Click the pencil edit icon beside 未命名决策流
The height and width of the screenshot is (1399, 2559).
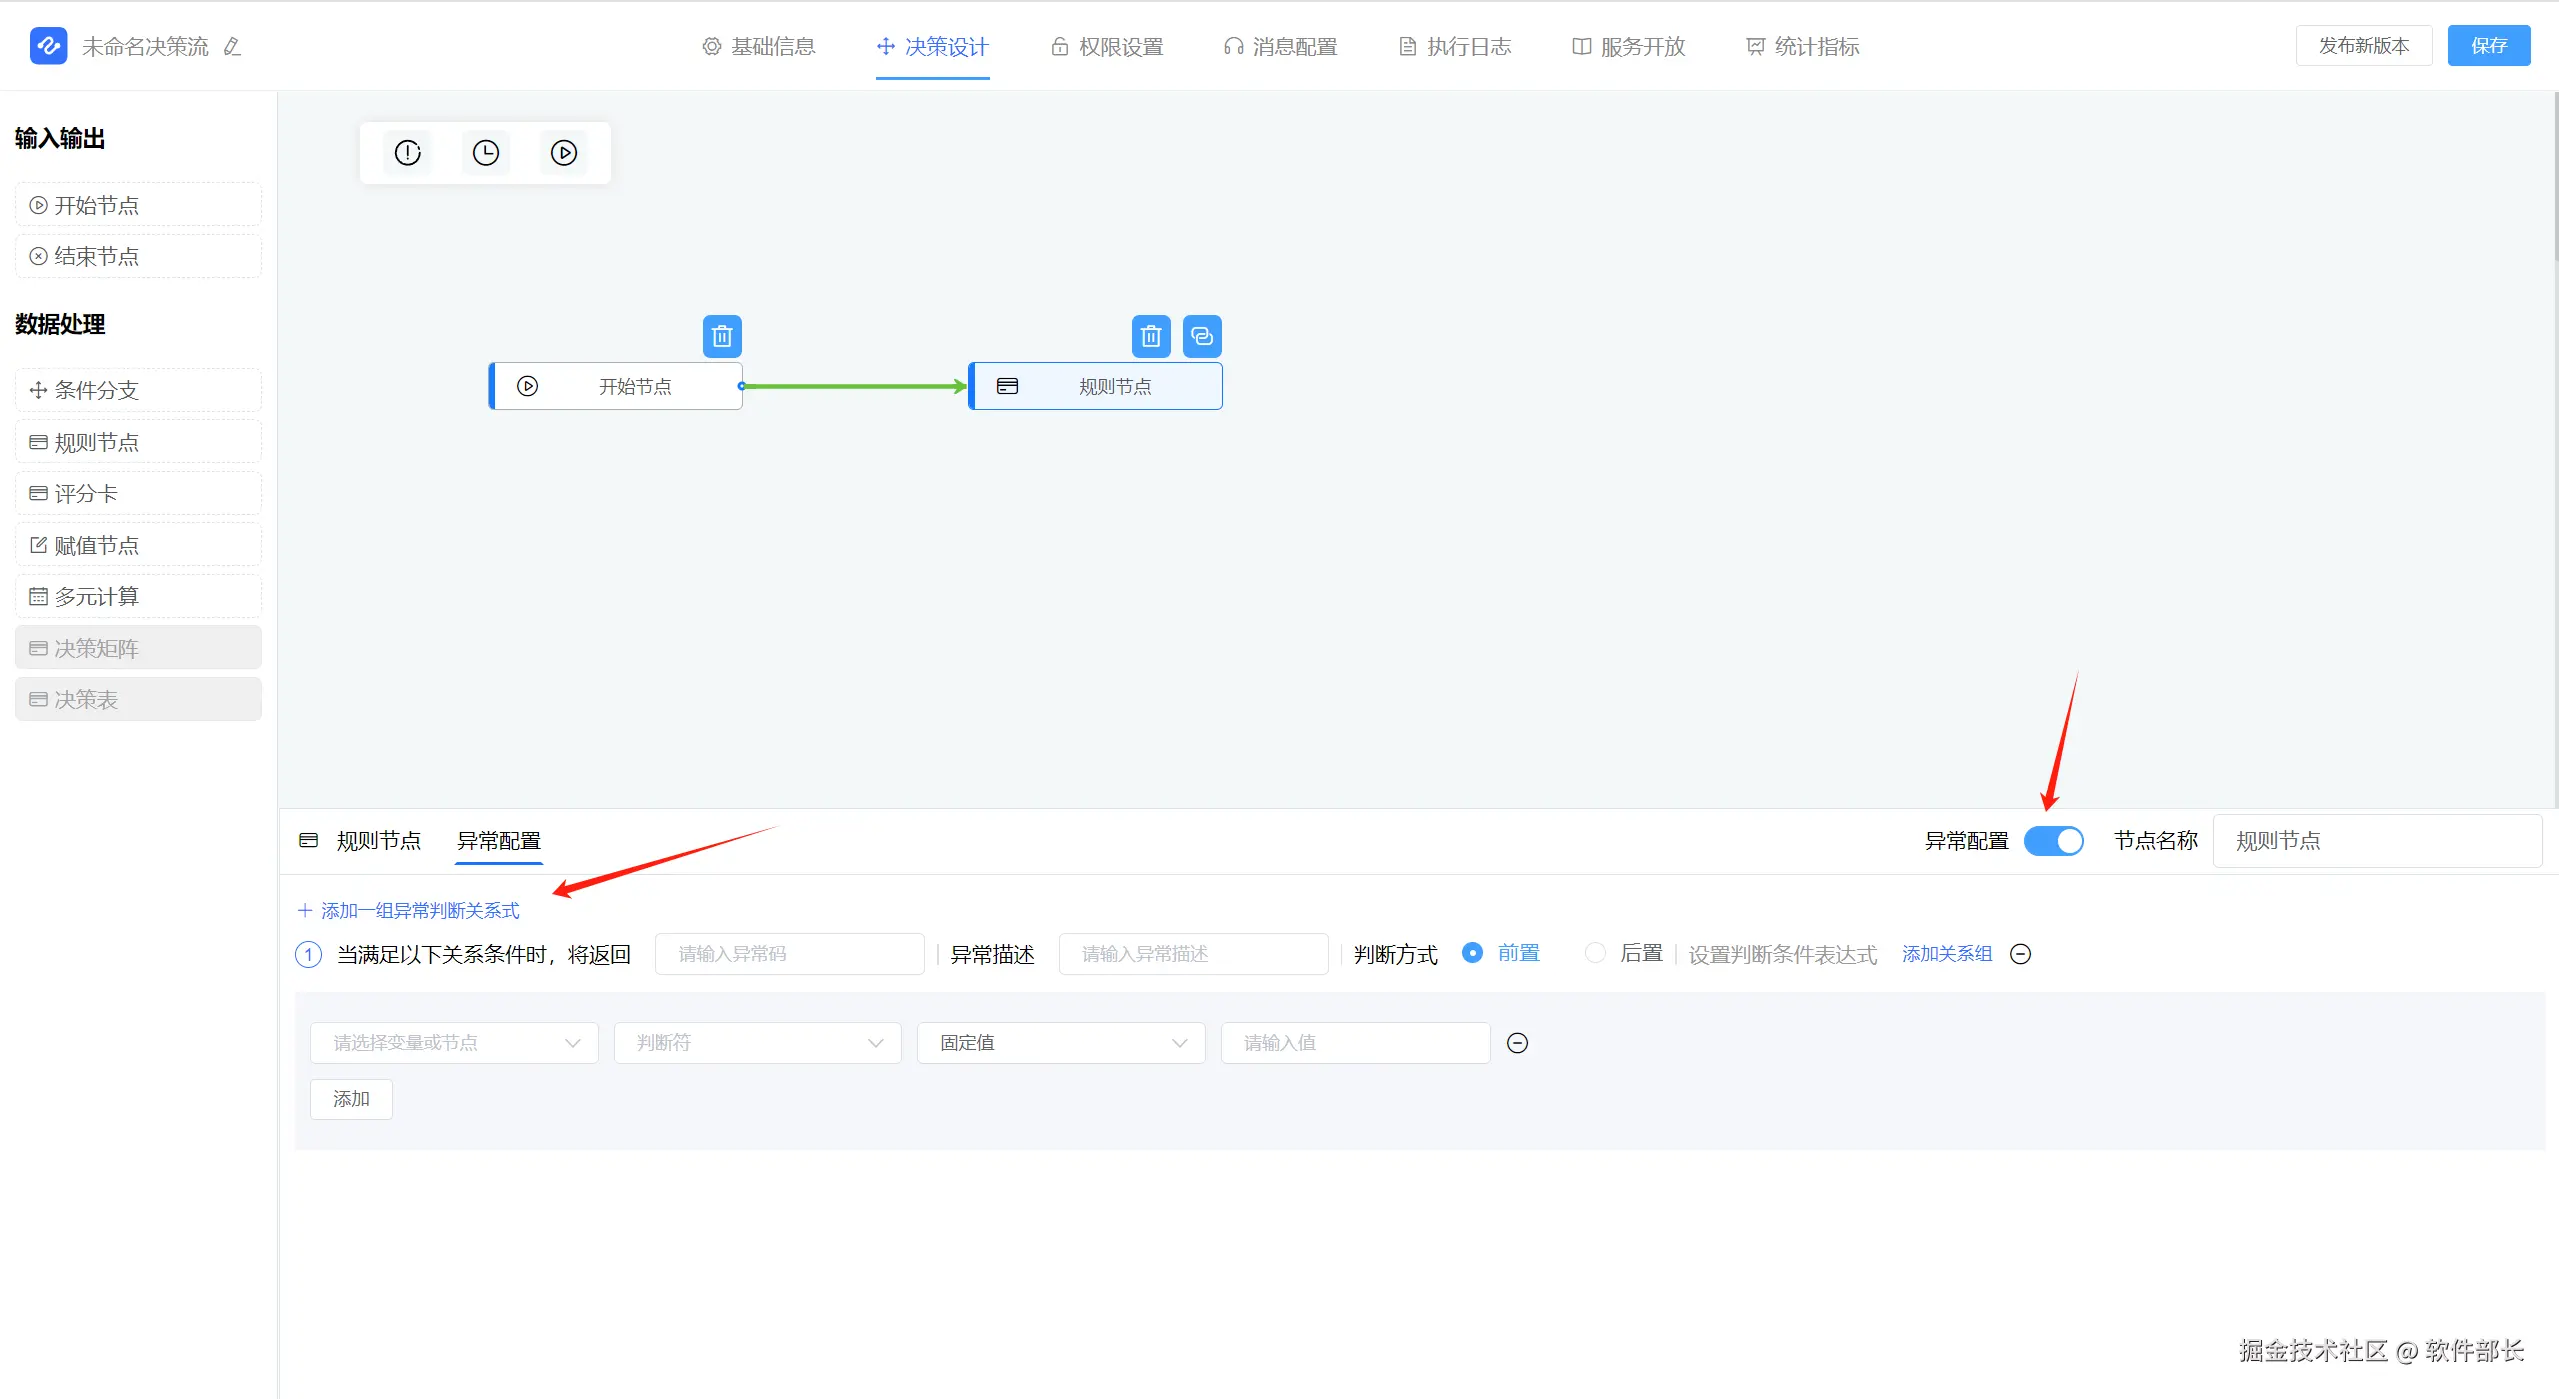coord(232,47)
